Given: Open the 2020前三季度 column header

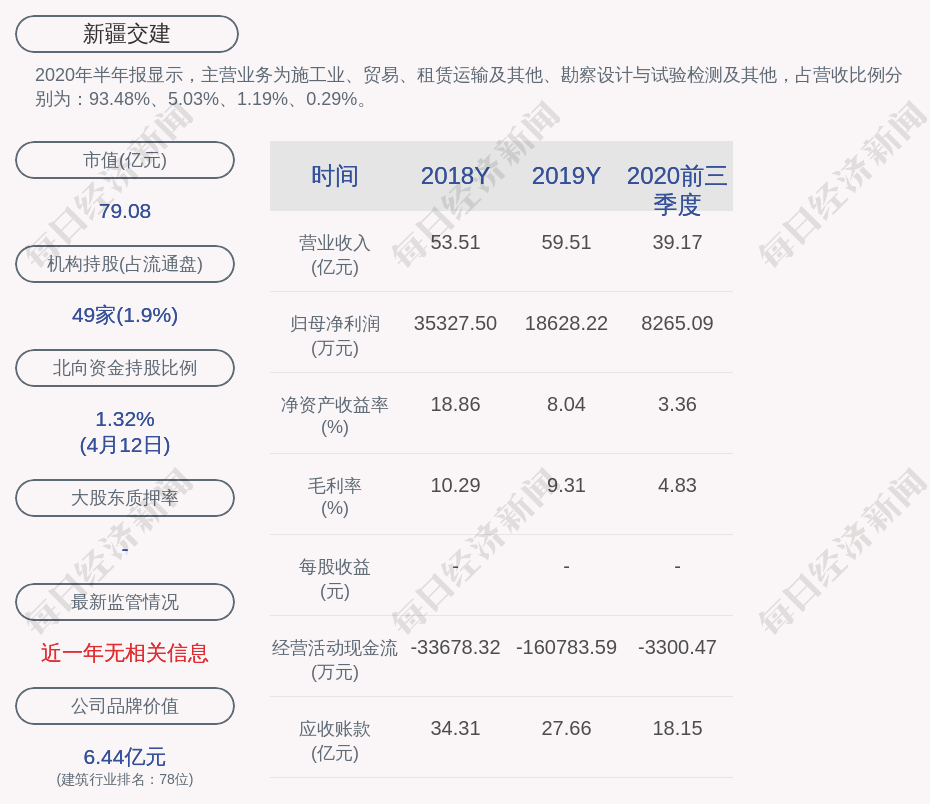Looking at the screenshot, I should pyautogui.click(x=678, y=190).
